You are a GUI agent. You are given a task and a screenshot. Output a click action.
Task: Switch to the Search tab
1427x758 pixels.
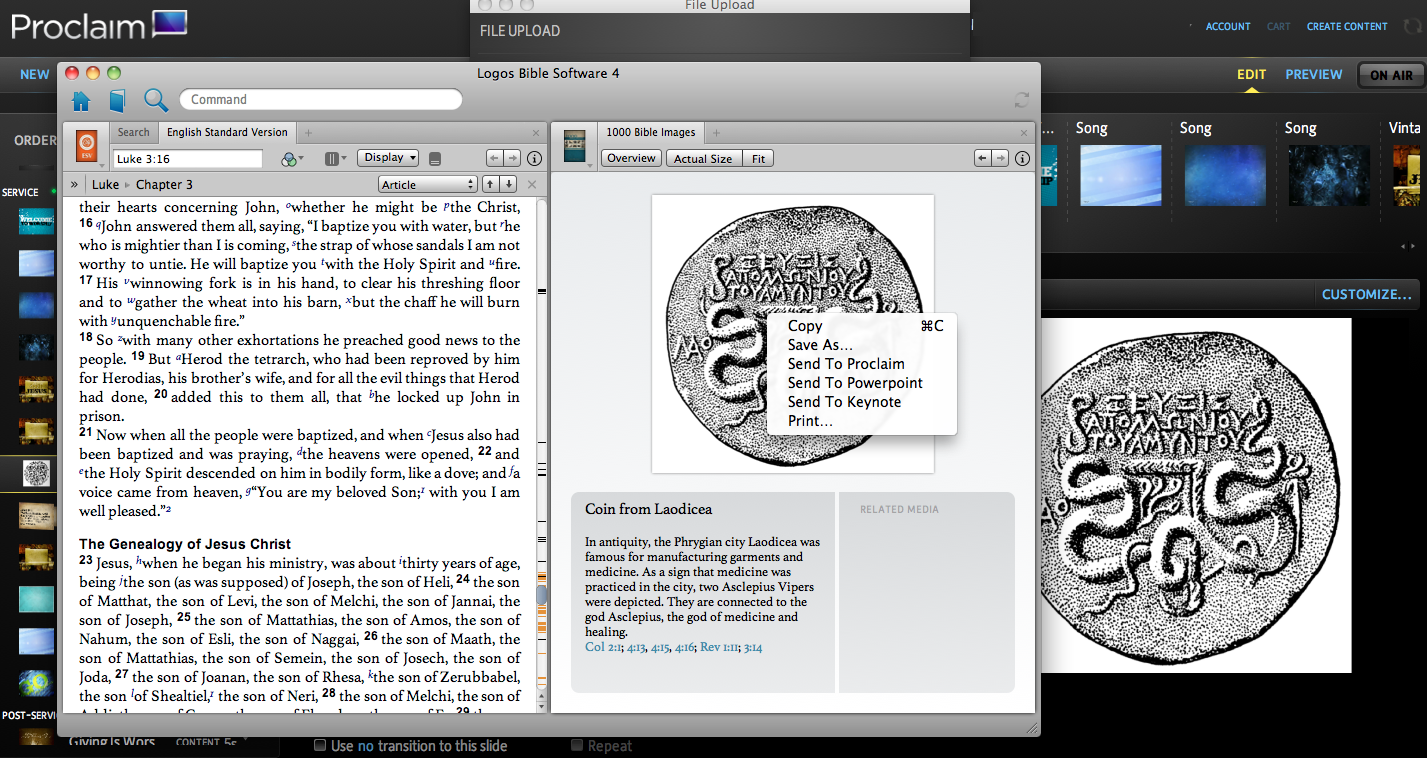pos(133,132)
